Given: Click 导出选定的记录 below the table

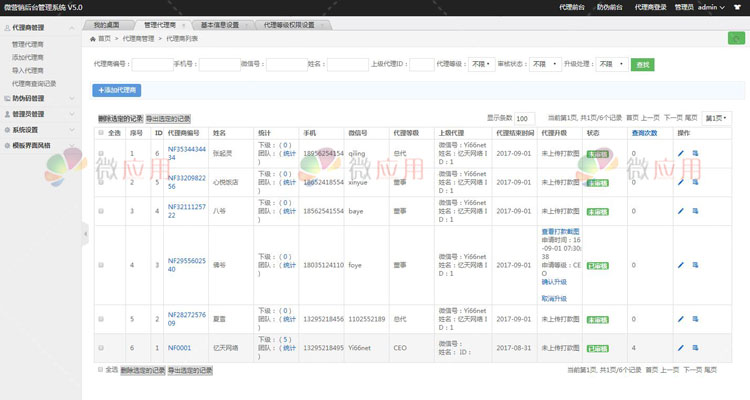Looking at the screenshot, I should click(x=190, y=370).
